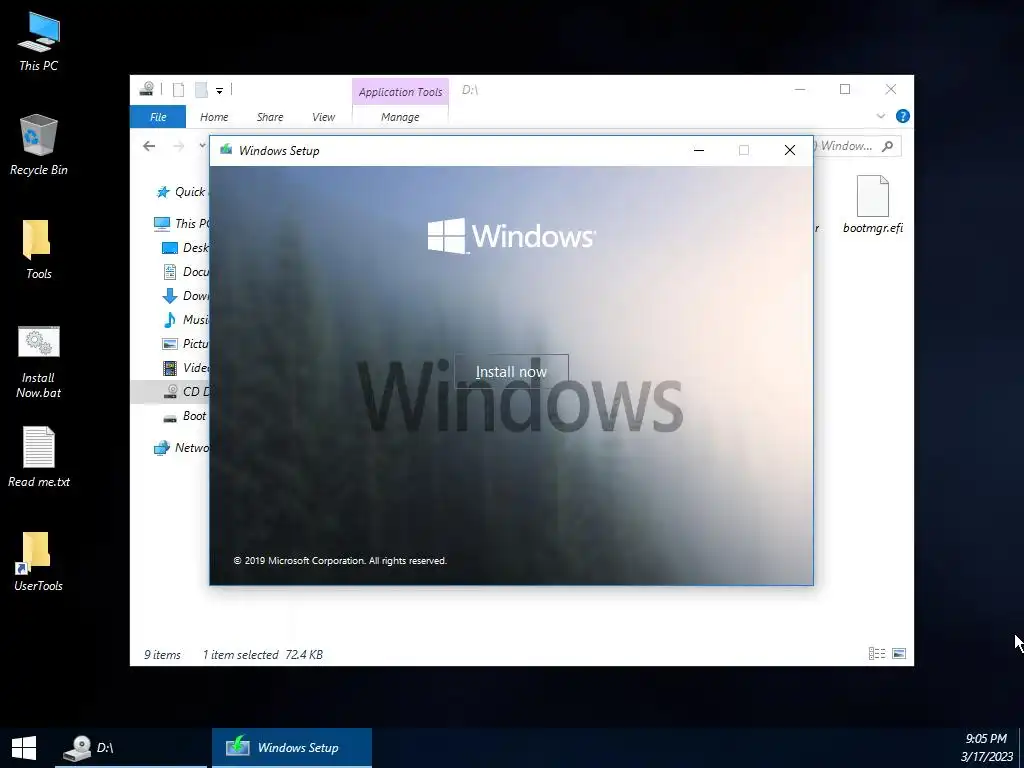Open Videos in the navigation pane

click(x=185, y=368)
